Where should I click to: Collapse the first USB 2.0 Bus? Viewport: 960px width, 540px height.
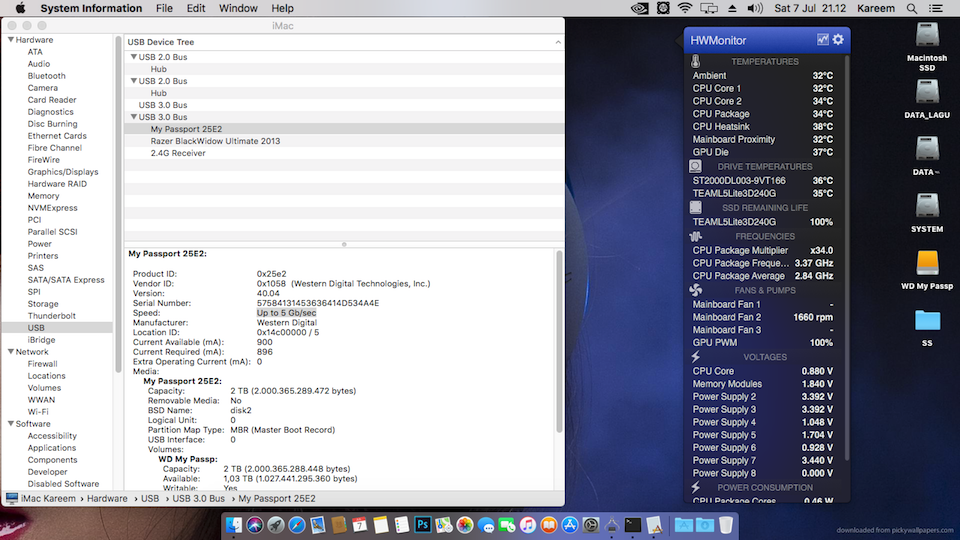(x=134, y=57)
